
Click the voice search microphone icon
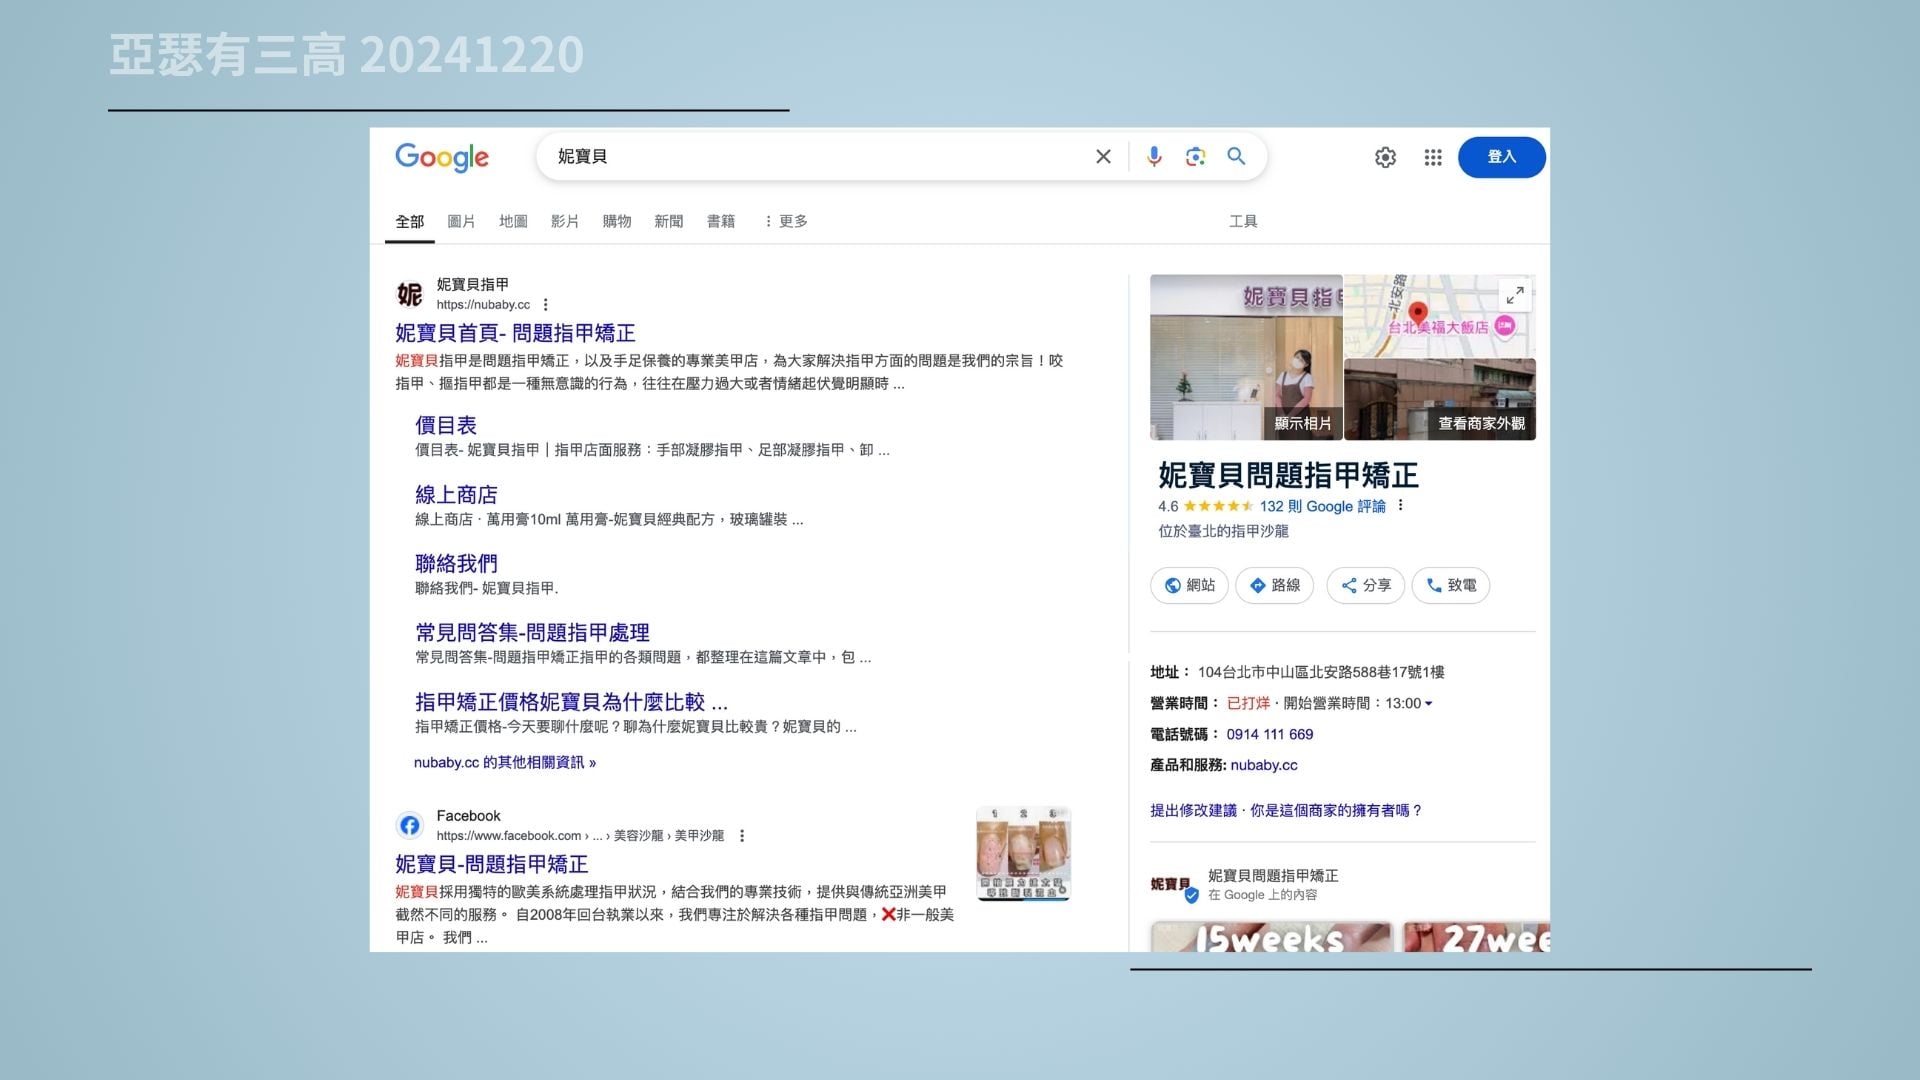pyautogui.click(x=1154, y=157)
